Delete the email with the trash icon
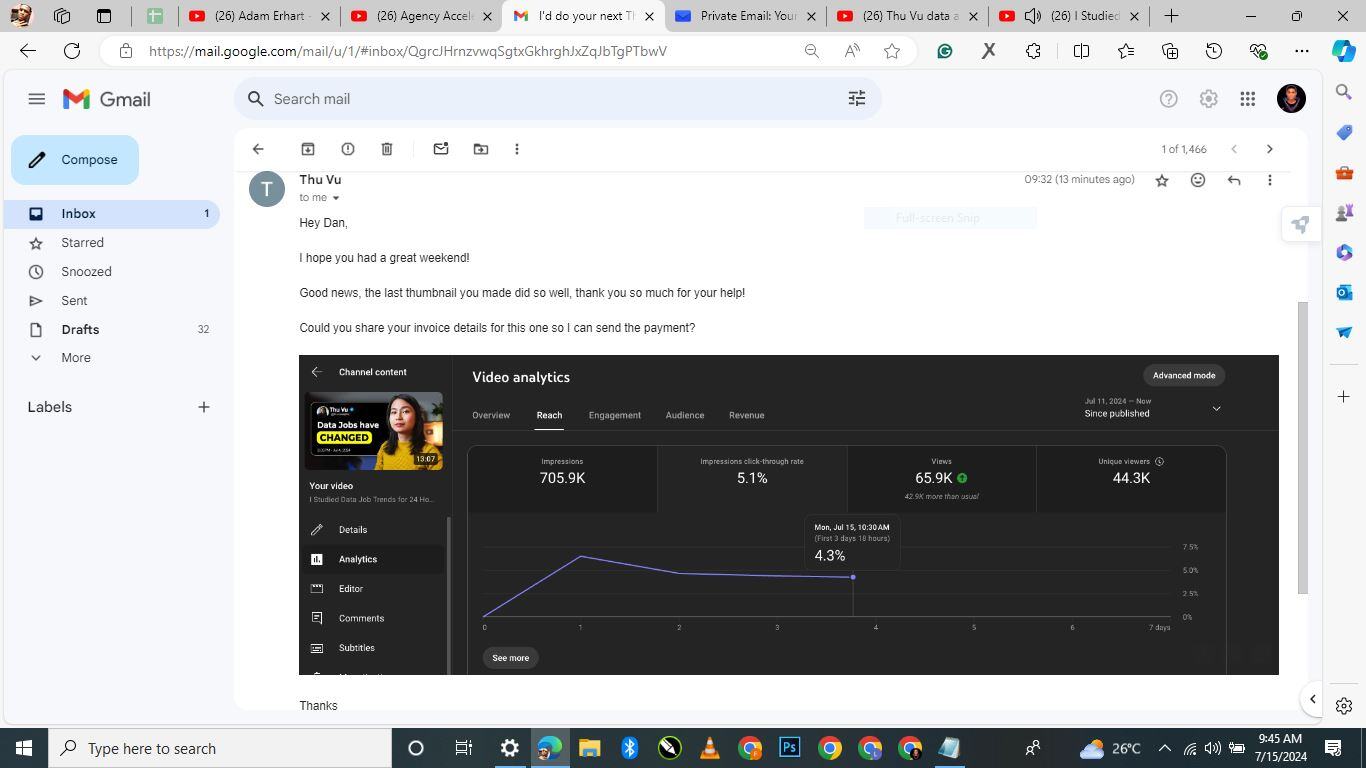1366x768 pixels. [387, 149]
